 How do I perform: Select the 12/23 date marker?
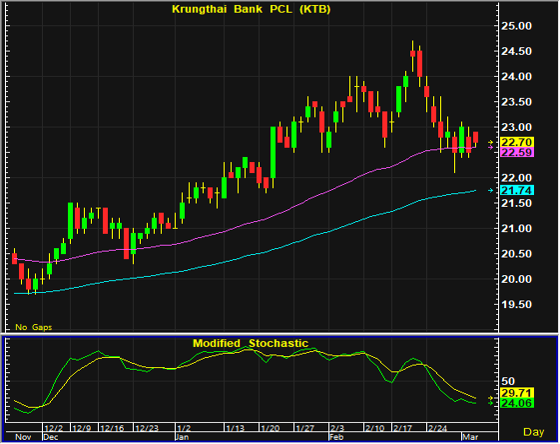coord(147,428)
